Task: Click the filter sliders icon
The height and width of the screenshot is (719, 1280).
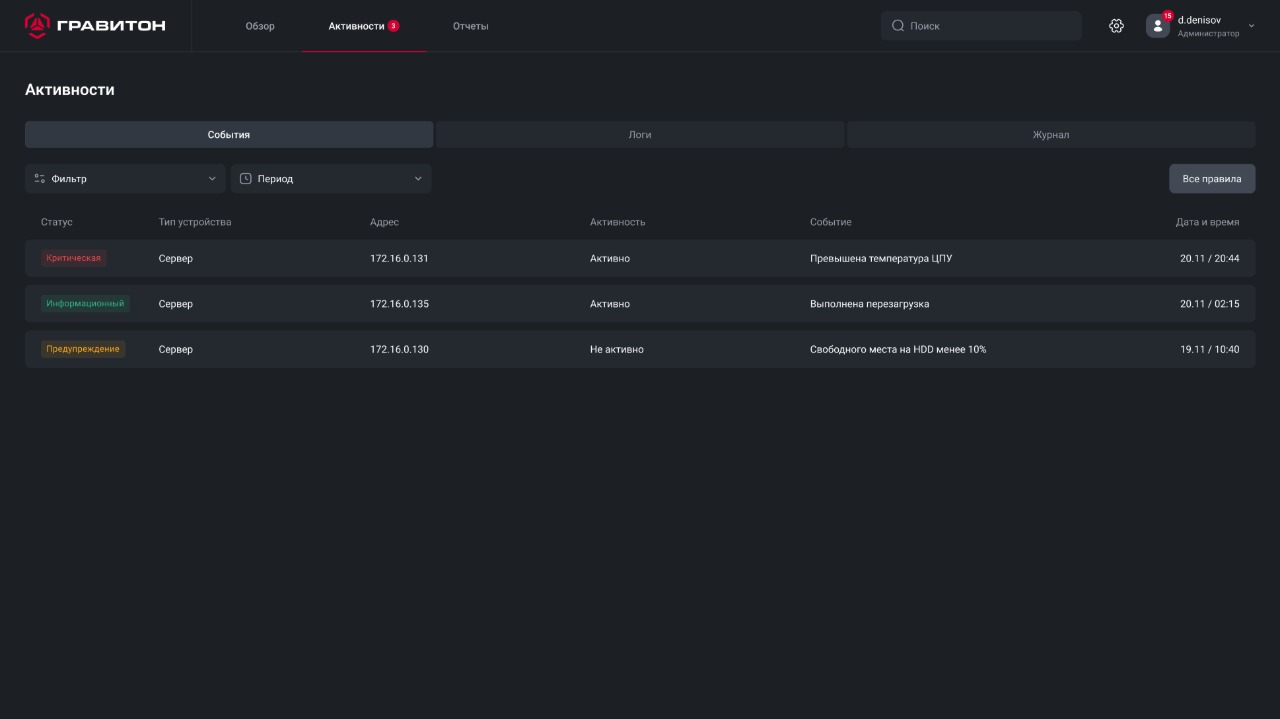Action: point(40,179)
